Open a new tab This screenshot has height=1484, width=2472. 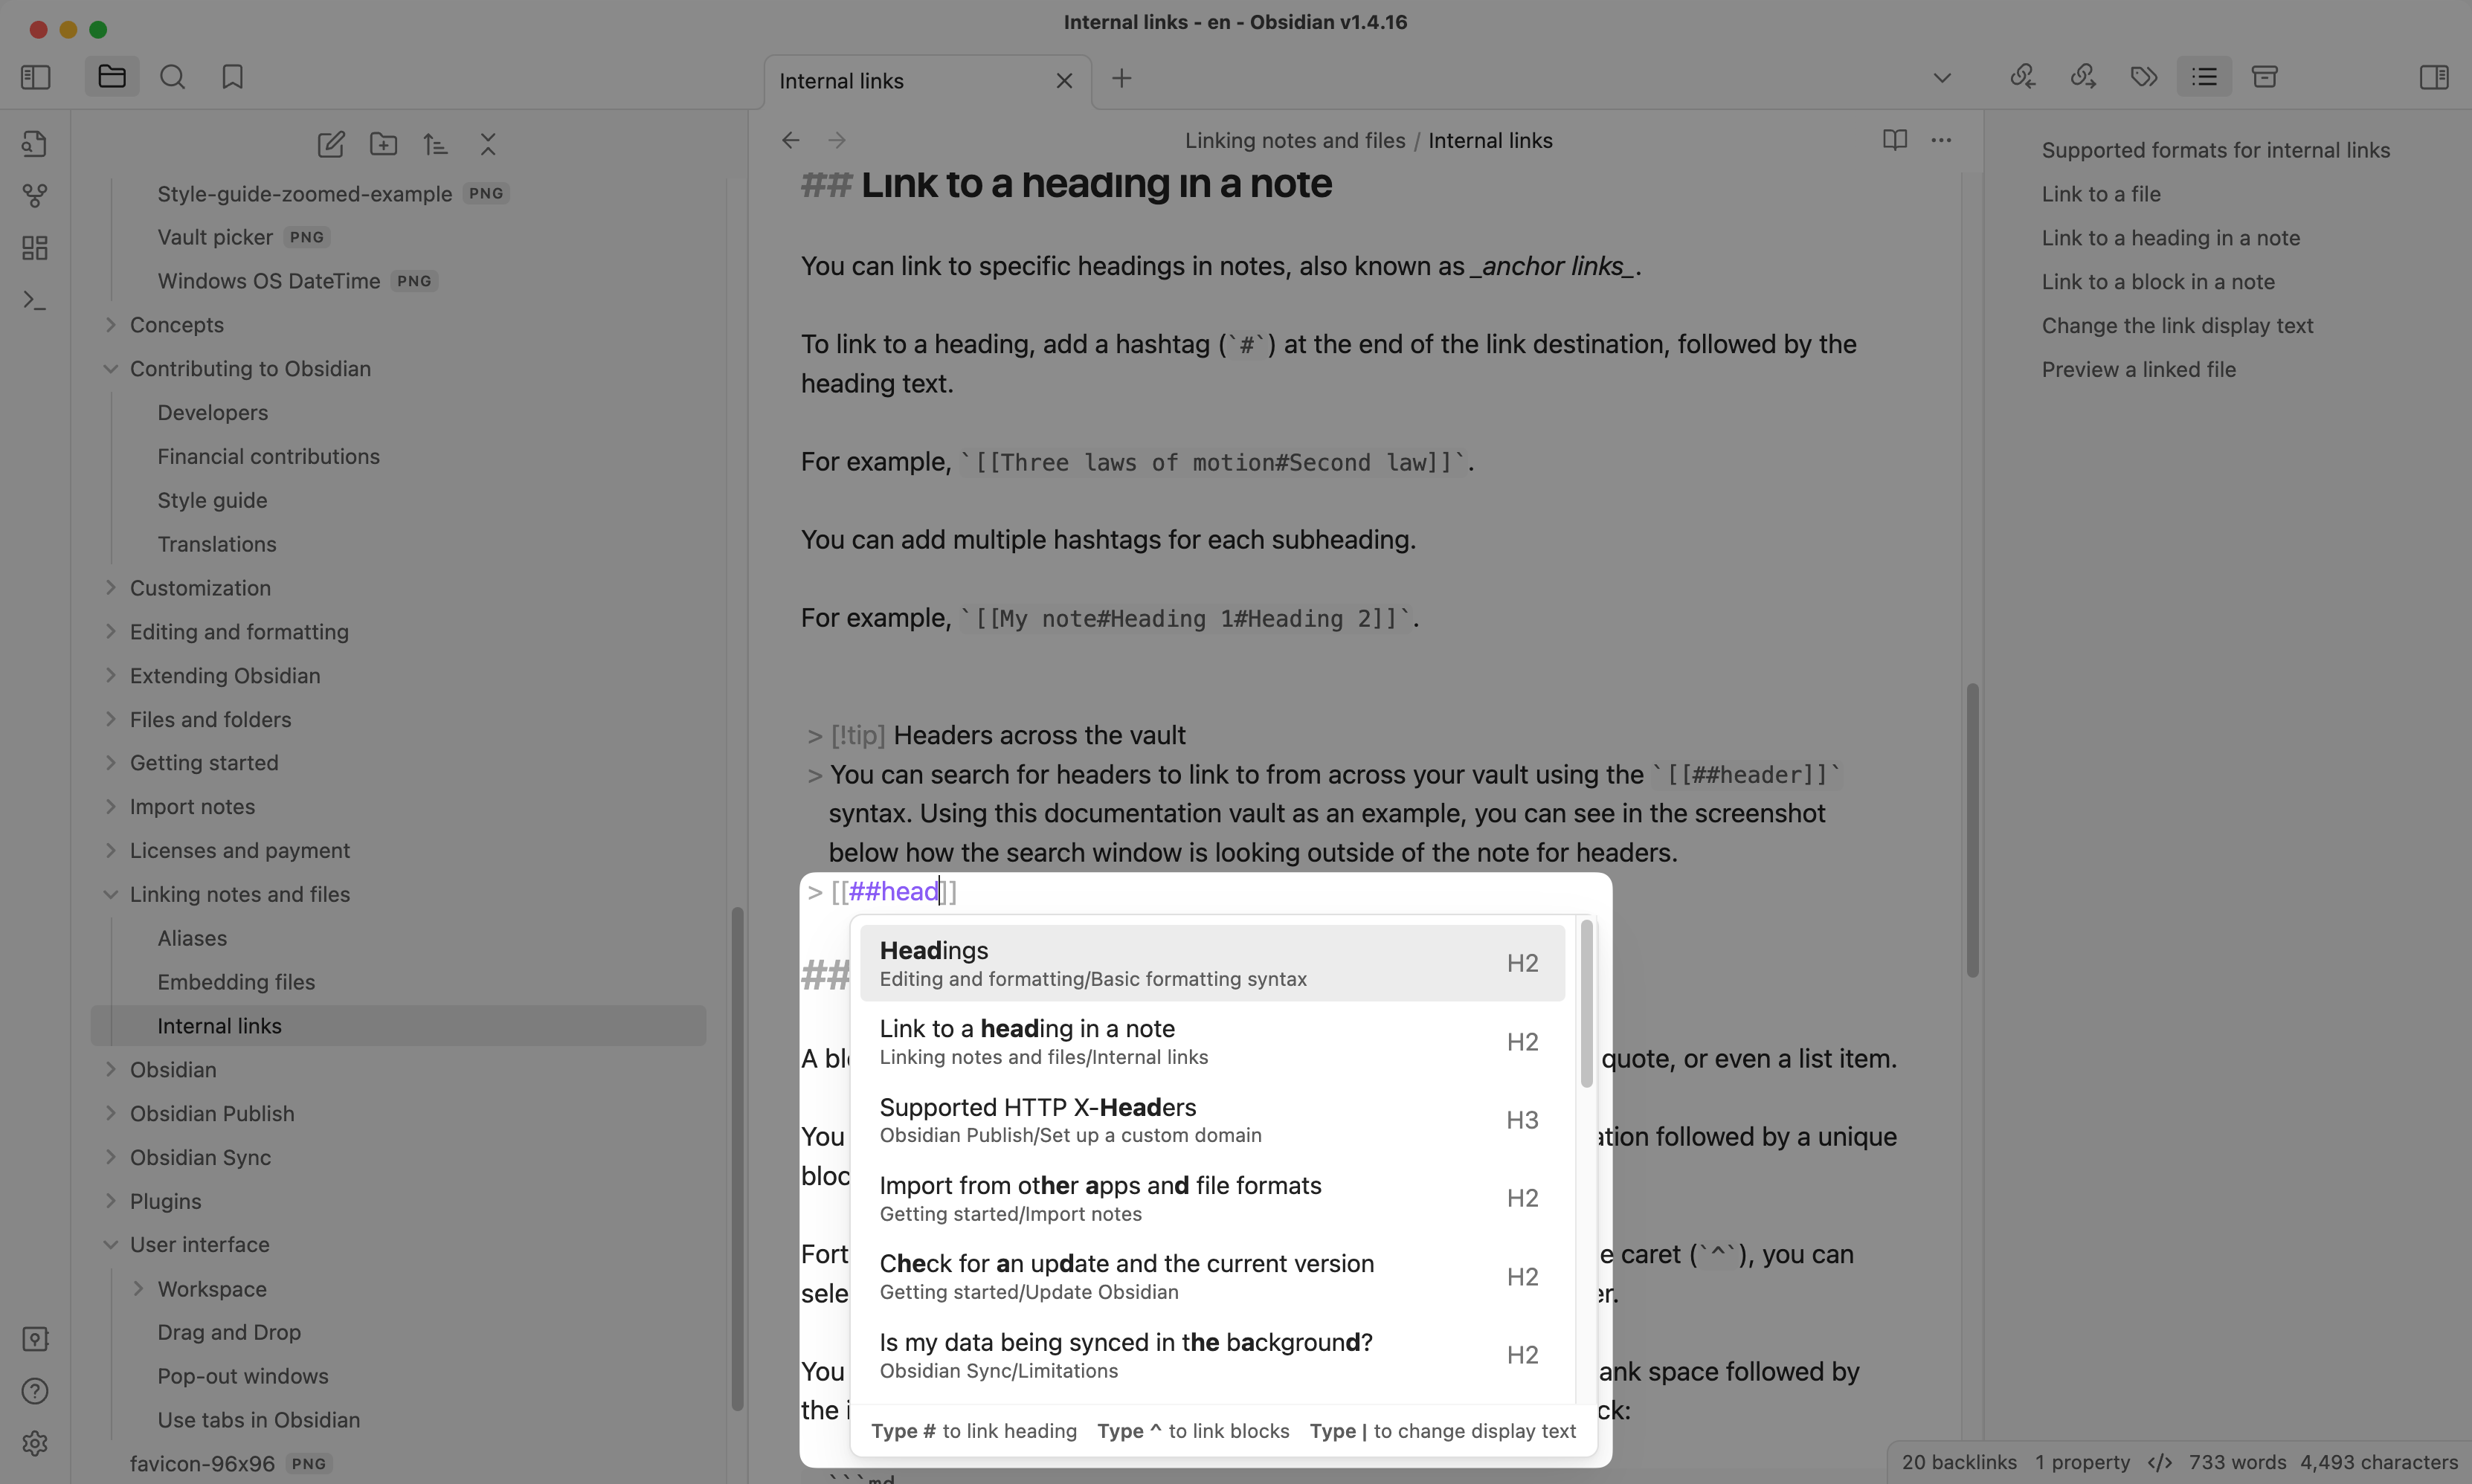(x=1122, y=78)
